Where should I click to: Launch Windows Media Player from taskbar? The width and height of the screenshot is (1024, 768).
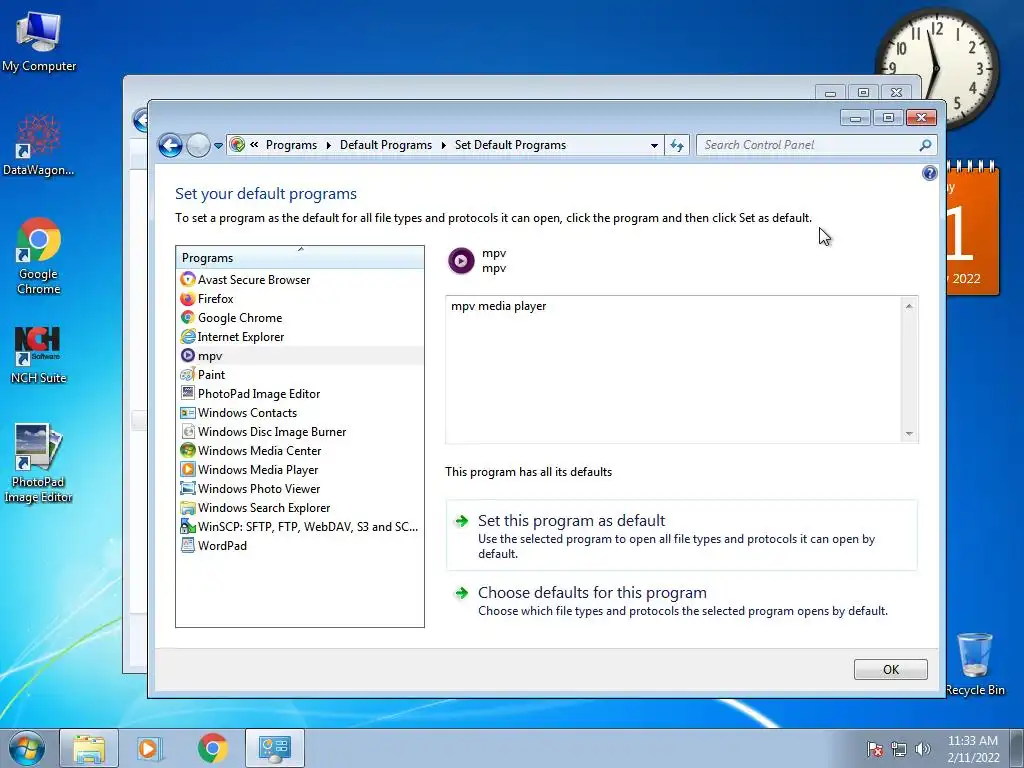click(x=149, y=748)
